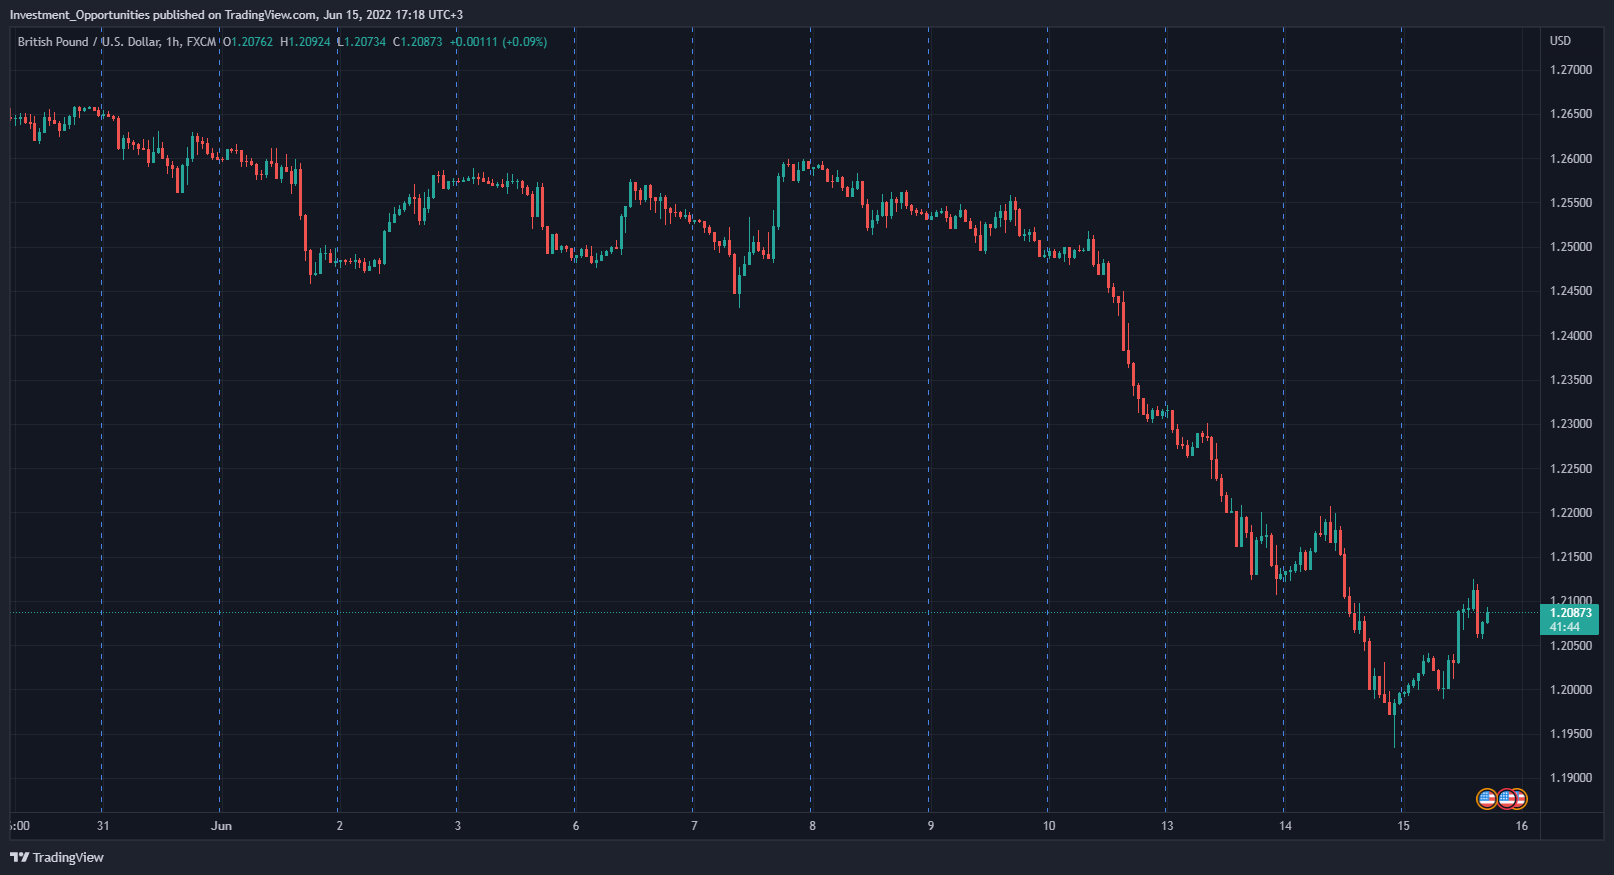
Task: Click the low value L1.20734
Action: (x=361, y=42)
